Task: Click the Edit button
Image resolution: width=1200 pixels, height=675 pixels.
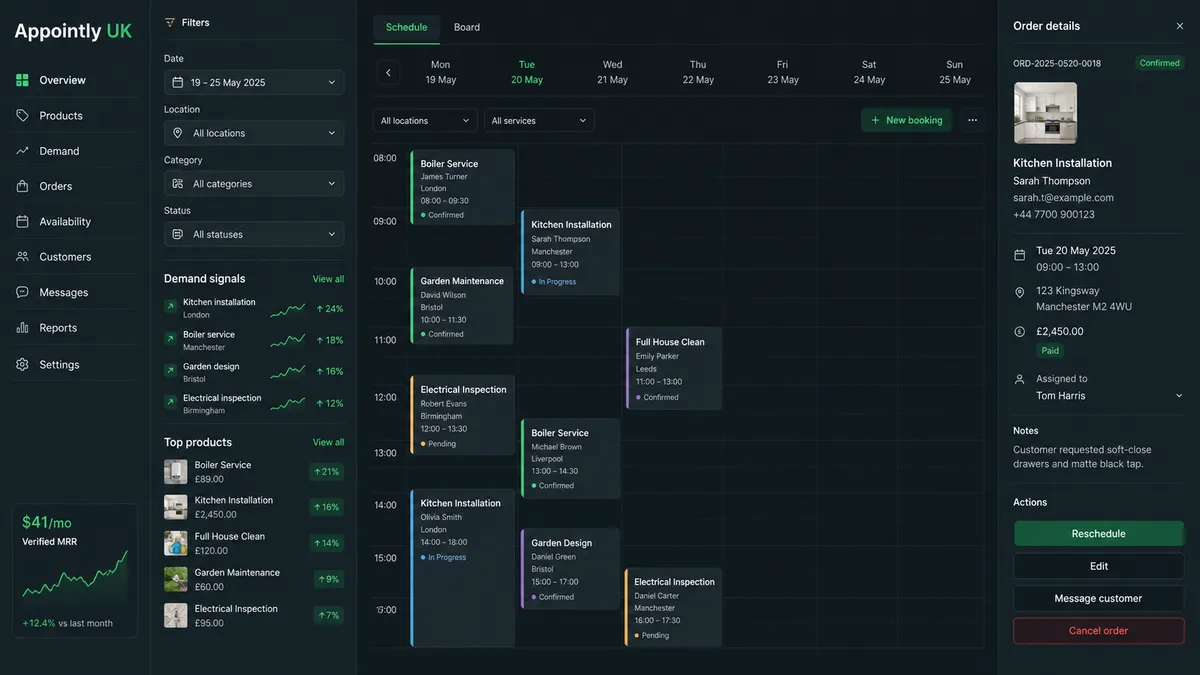Action: 1099,566
